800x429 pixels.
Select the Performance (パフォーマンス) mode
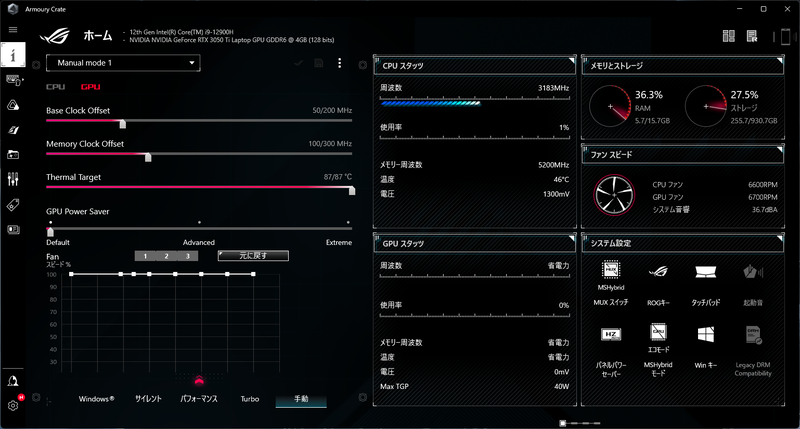coord(199,399)
